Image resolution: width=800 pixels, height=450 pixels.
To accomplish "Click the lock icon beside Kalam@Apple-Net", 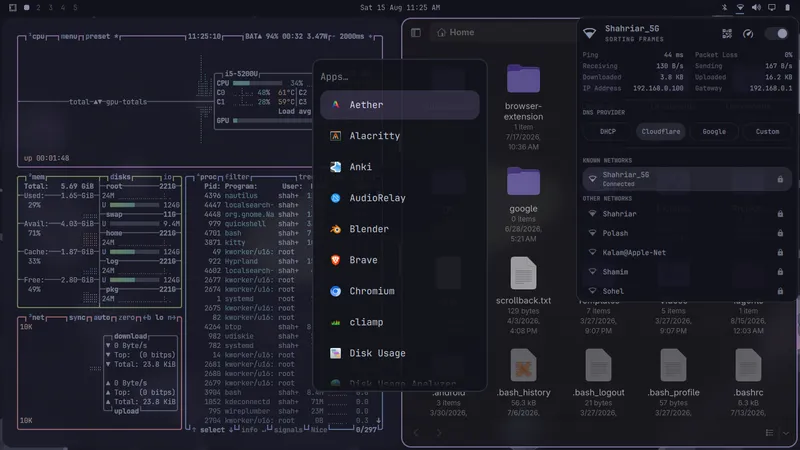I will (x=780, y=253).
